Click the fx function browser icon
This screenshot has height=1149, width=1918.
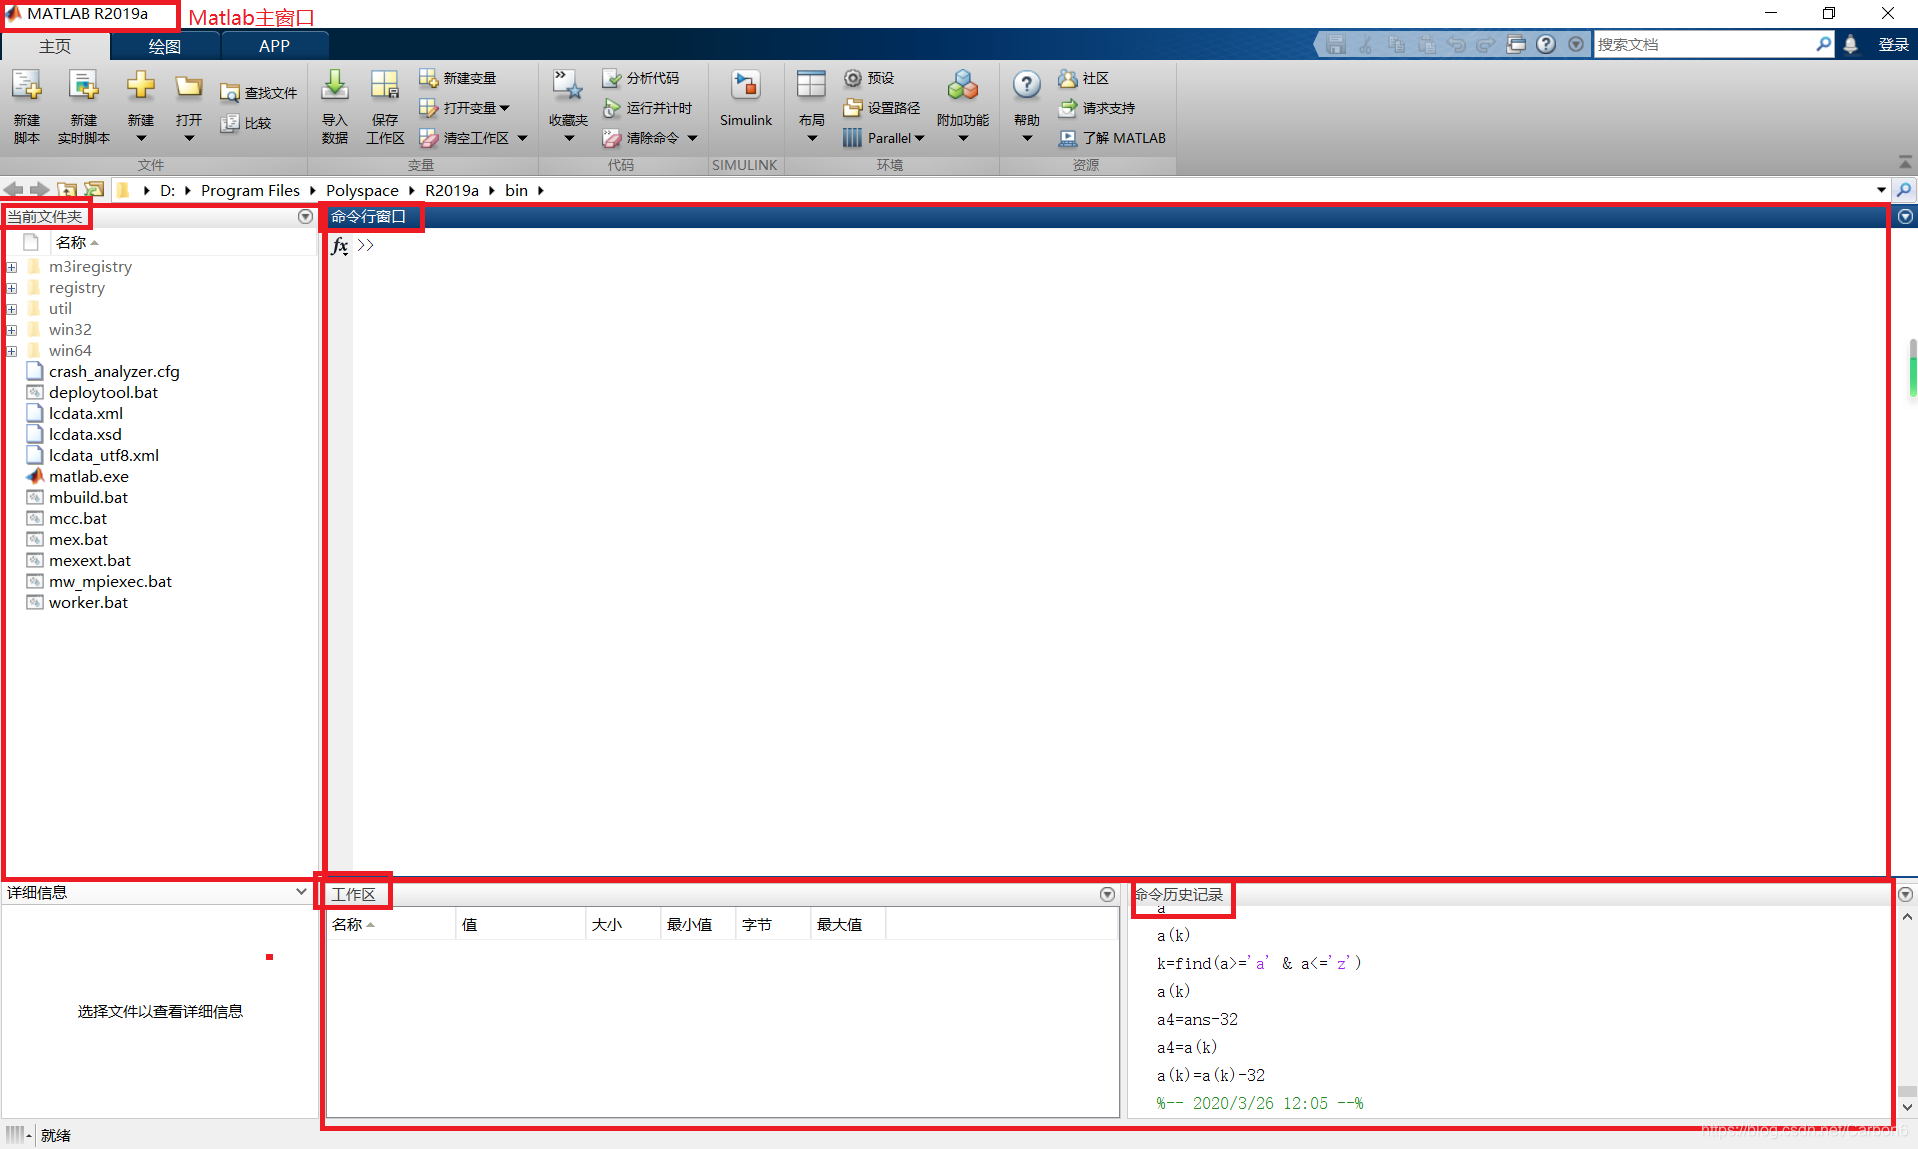click(340, 246)
